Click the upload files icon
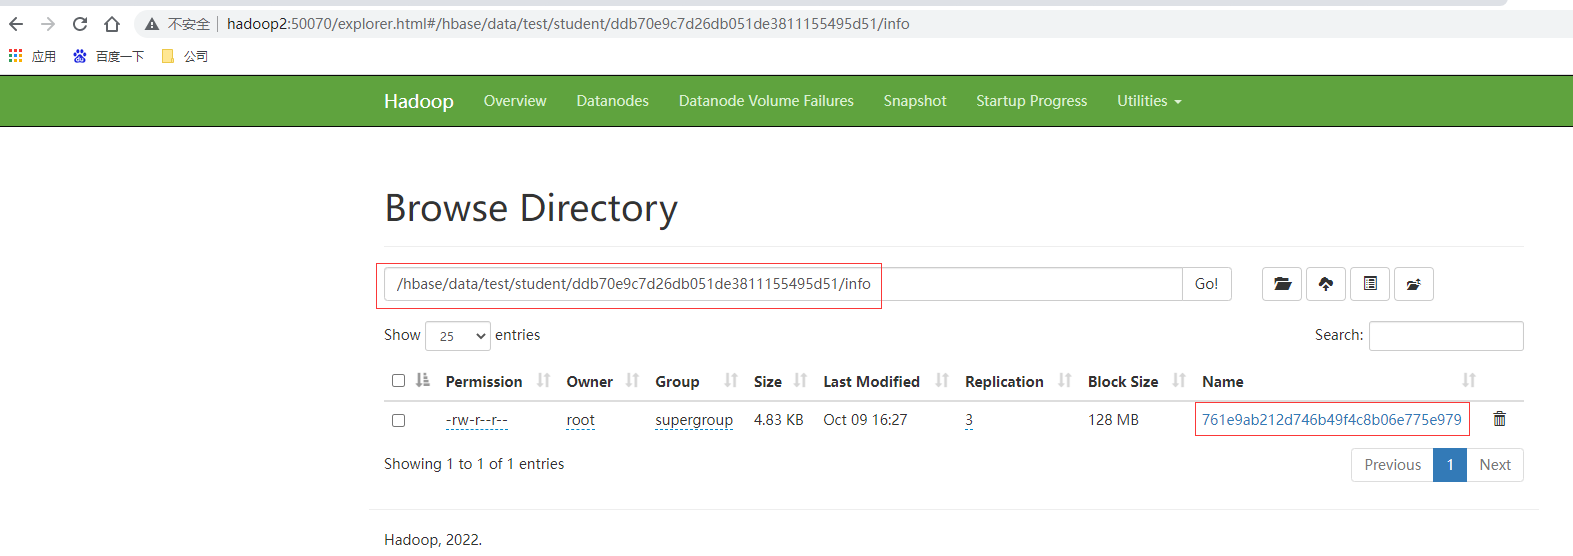Screen dimensions: 1573x556 click(x=1326, y=284)
